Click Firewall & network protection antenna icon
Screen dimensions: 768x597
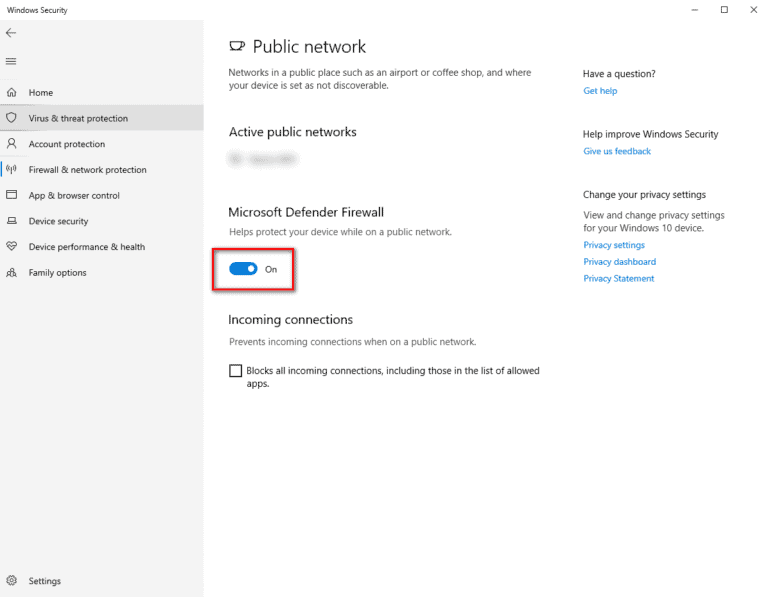(12, 170)
